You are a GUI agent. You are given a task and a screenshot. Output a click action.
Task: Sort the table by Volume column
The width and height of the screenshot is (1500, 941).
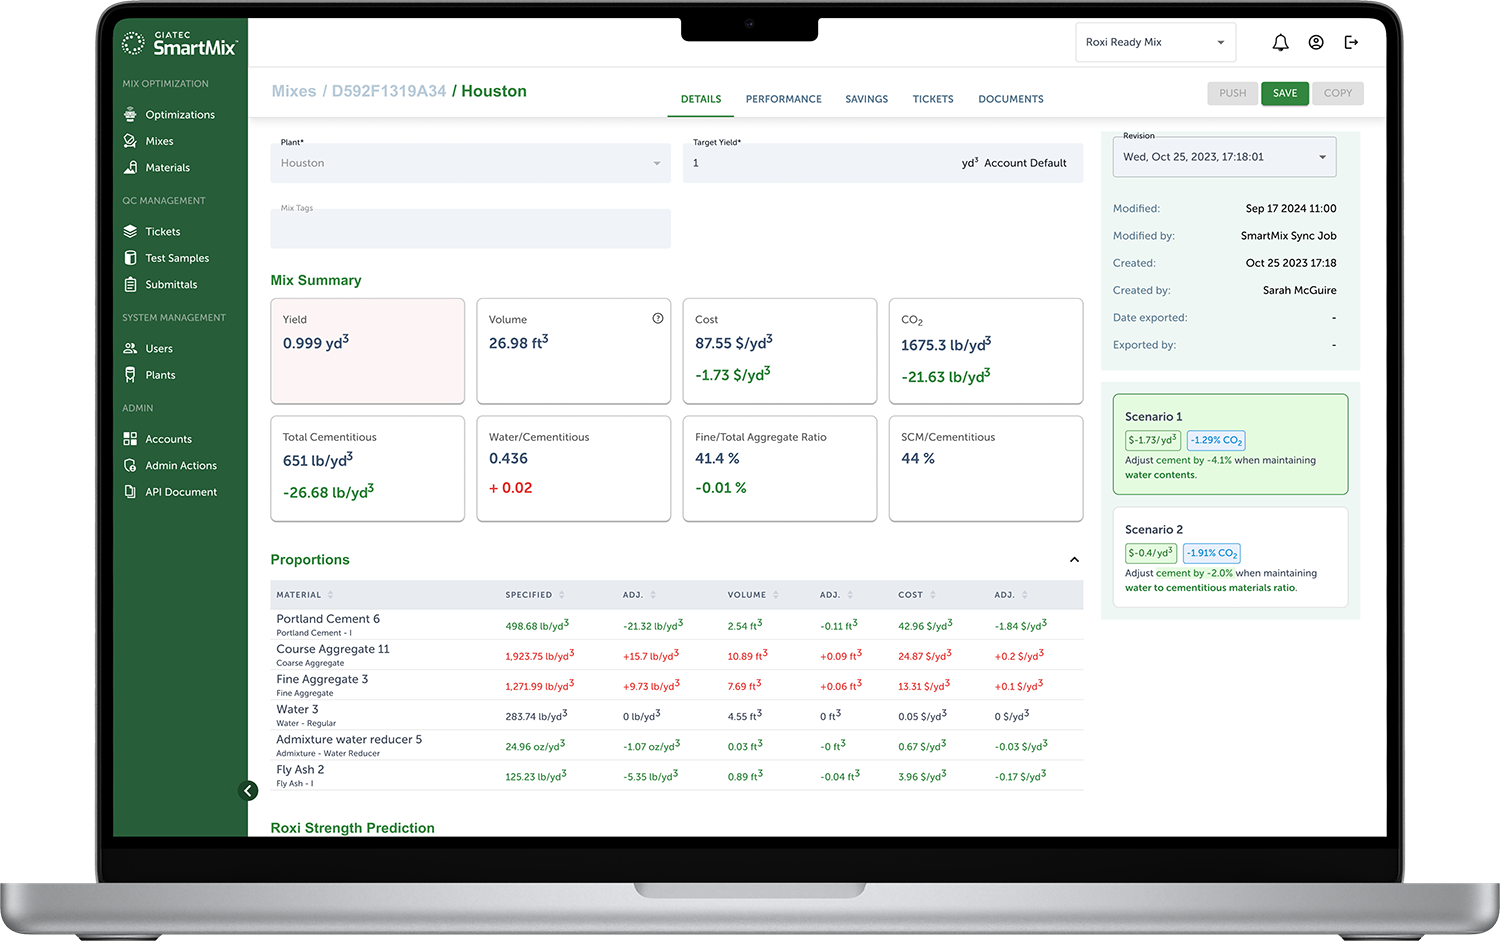[753, 595]
